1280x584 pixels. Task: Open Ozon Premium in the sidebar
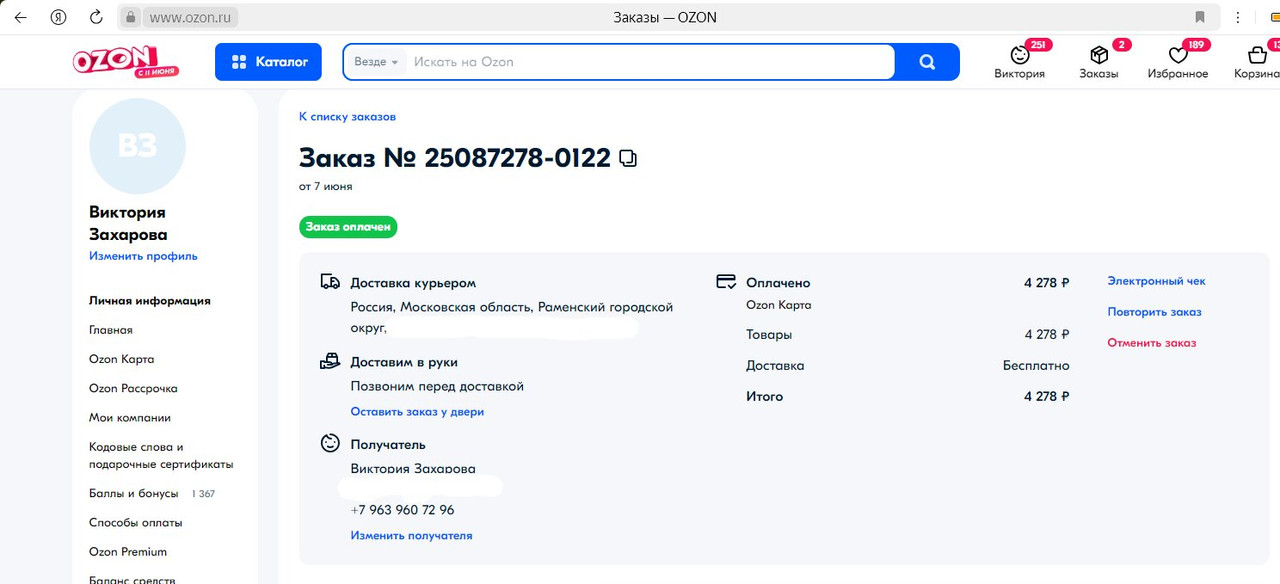coord(128,552)
